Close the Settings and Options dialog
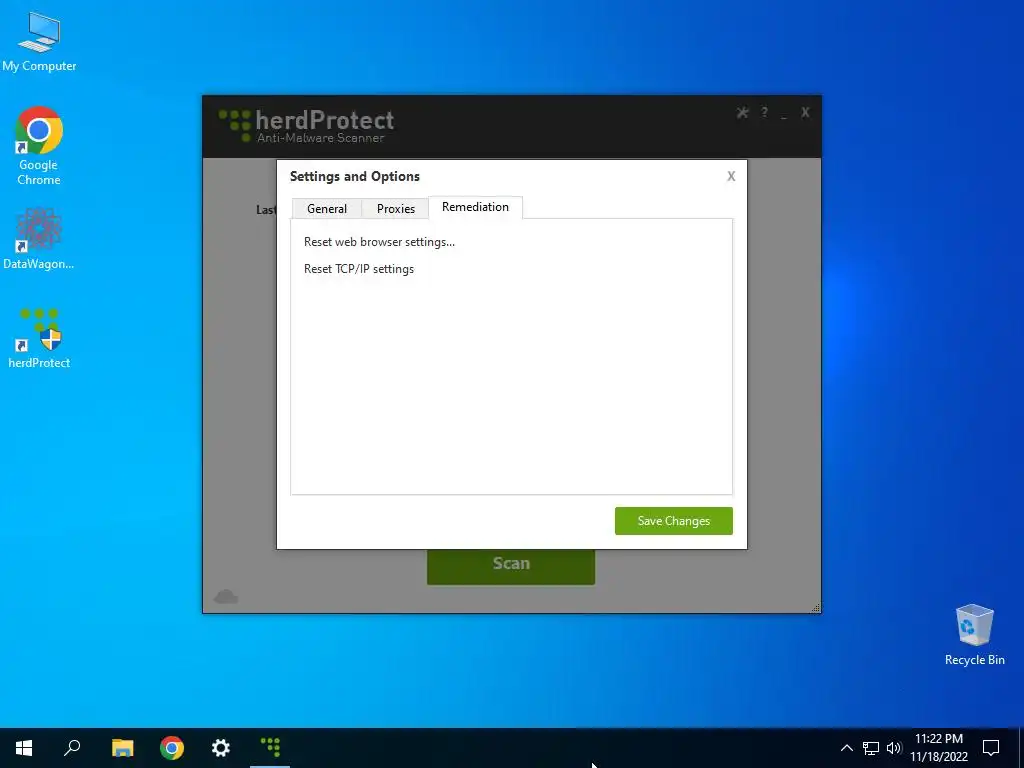1024x768 pixels. [x=731, y=176]
